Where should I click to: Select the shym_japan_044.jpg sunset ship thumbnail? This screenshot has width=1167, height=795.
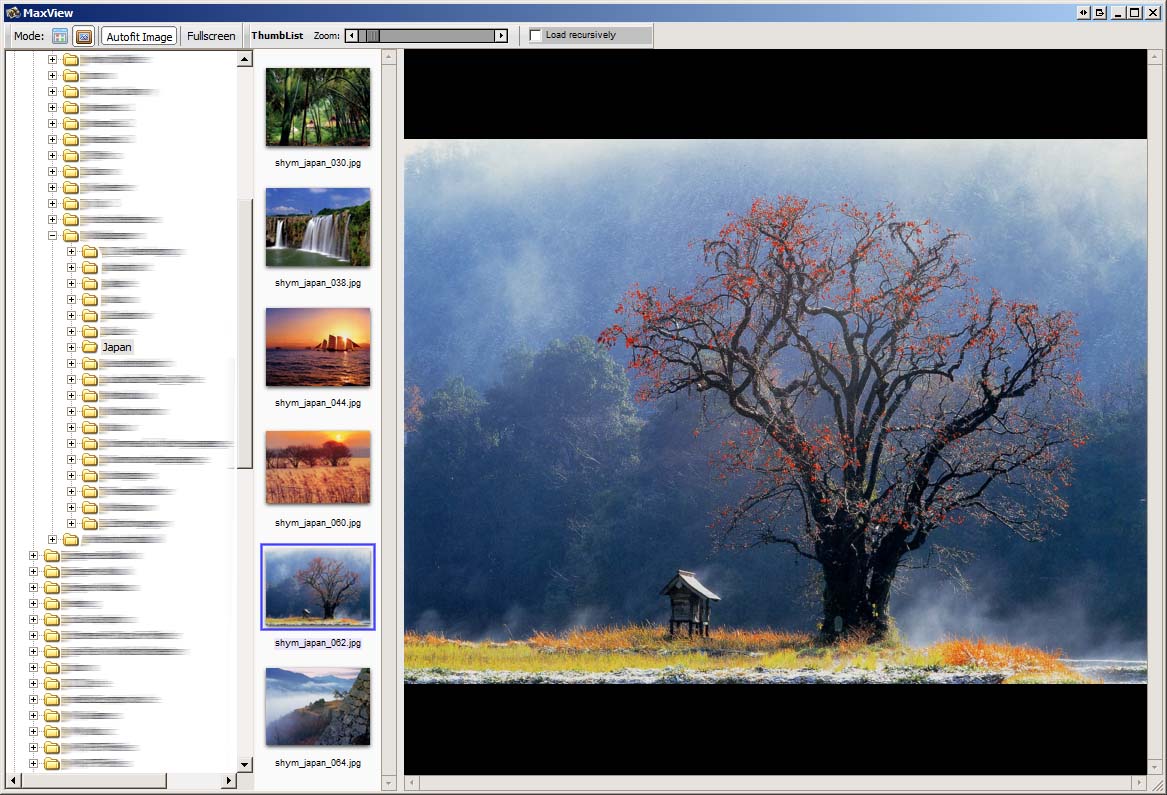point(318,347)
